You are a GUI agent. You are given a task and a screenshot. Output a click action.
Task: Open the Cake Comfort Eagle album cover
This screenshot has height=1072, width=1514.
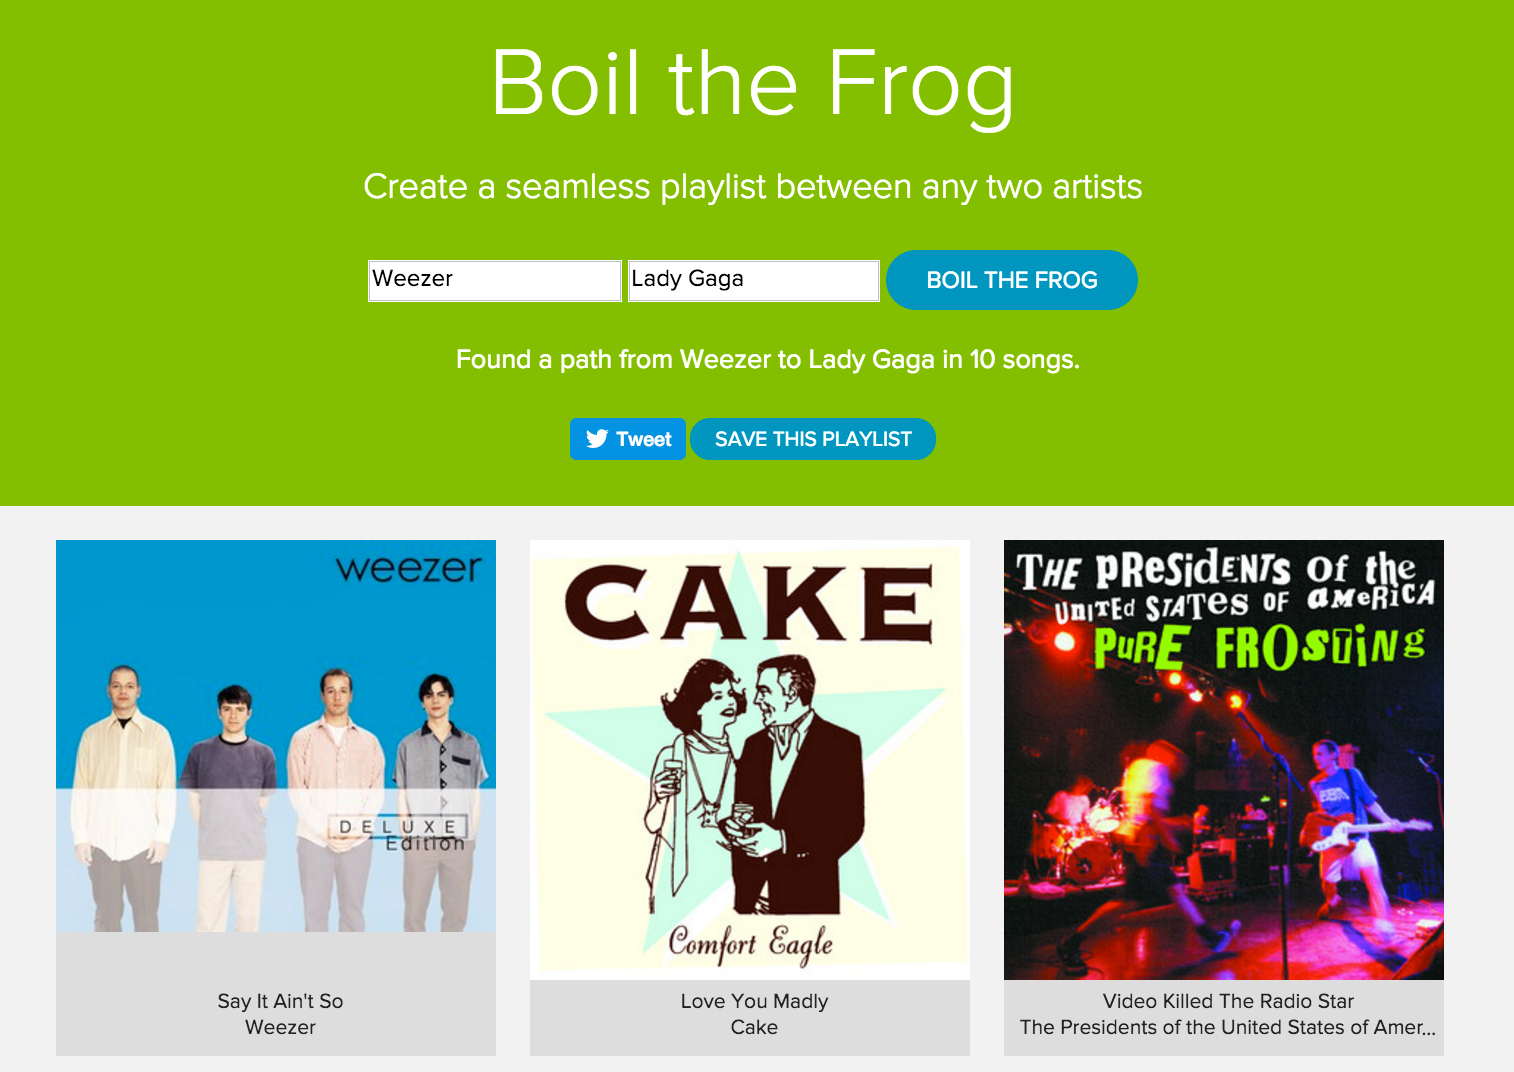pos(750,760)
